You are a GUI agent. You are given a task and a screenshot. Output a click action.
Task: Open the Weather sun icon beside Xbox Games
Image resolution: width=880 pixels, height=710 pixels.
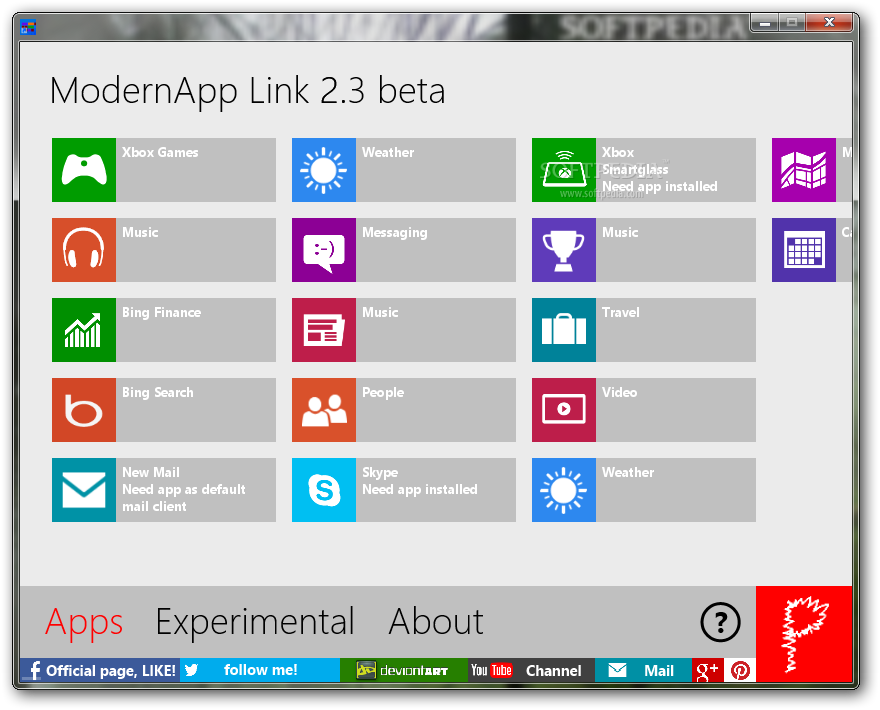tap(324, 170)
